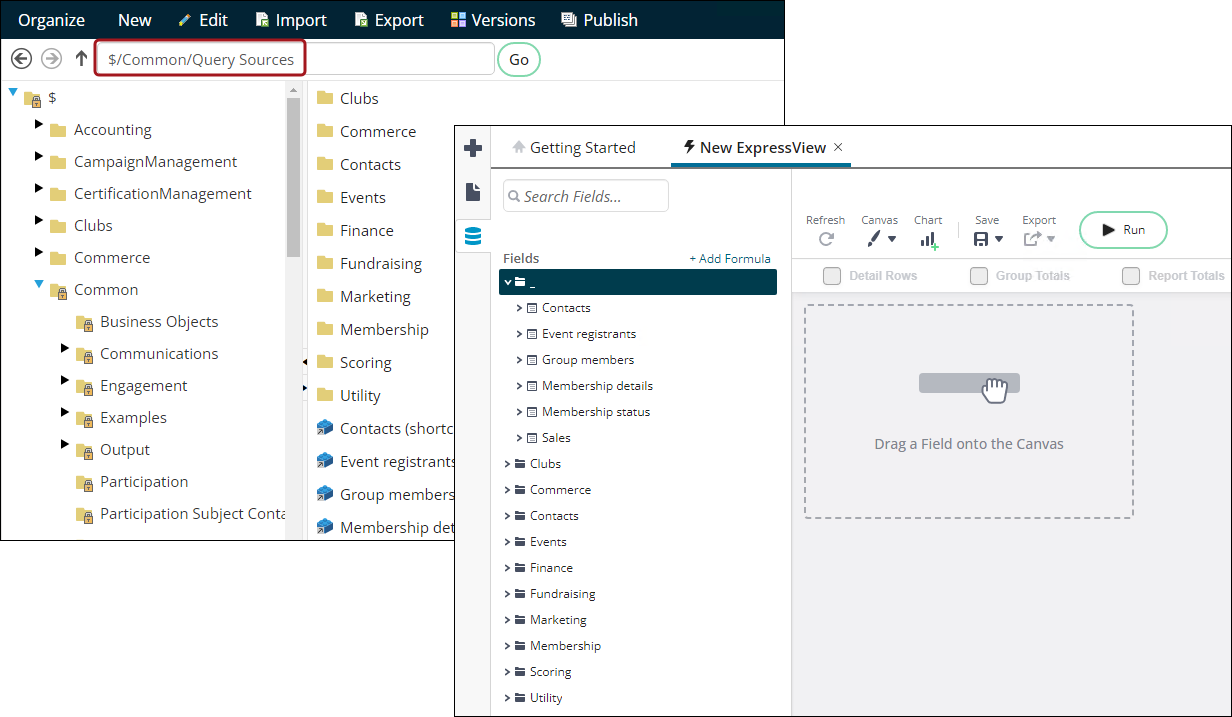Collapse the Common folder in tree

39,285
